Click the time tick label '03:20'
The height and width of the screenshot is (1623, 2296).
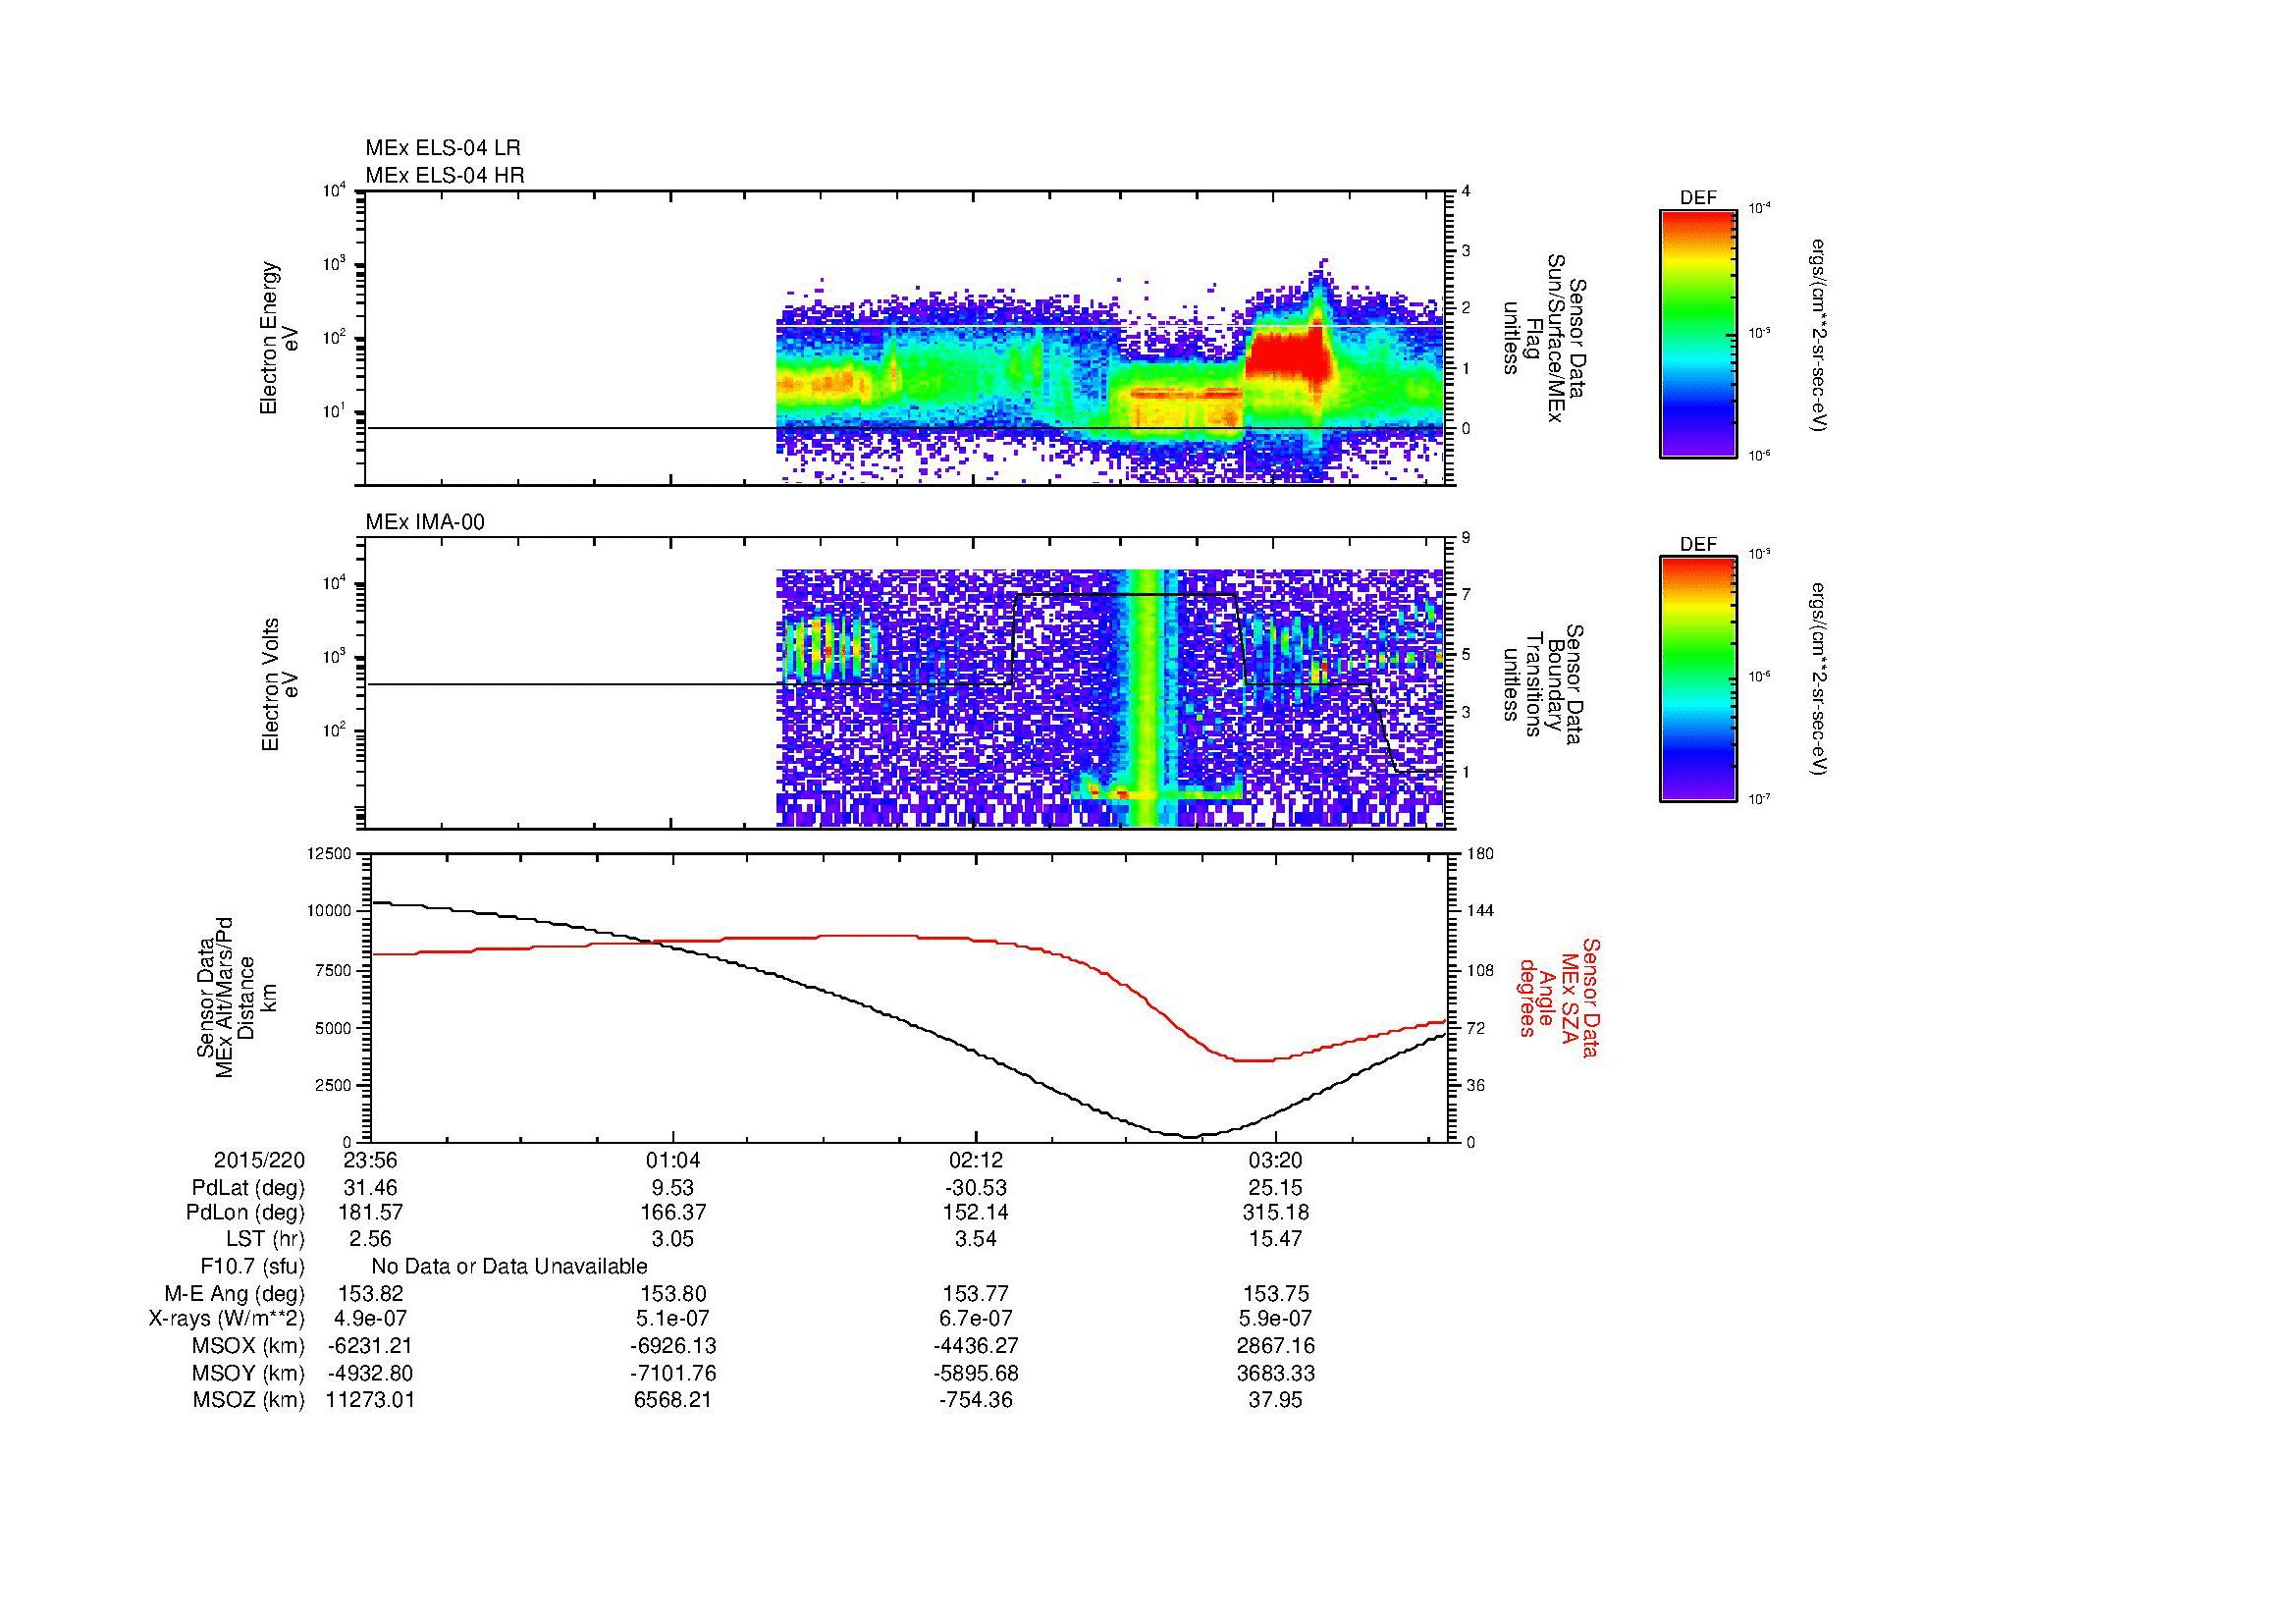[1276, 1160]
